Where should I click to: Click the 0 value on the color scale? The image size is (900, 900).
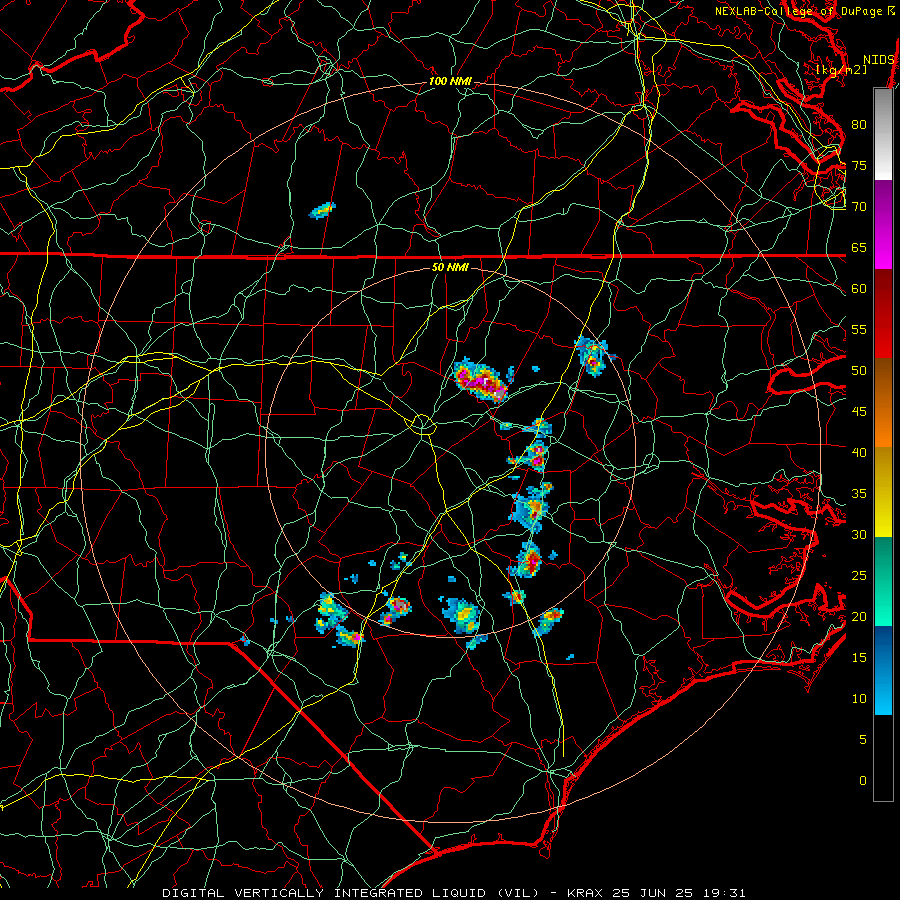[863, 781]
